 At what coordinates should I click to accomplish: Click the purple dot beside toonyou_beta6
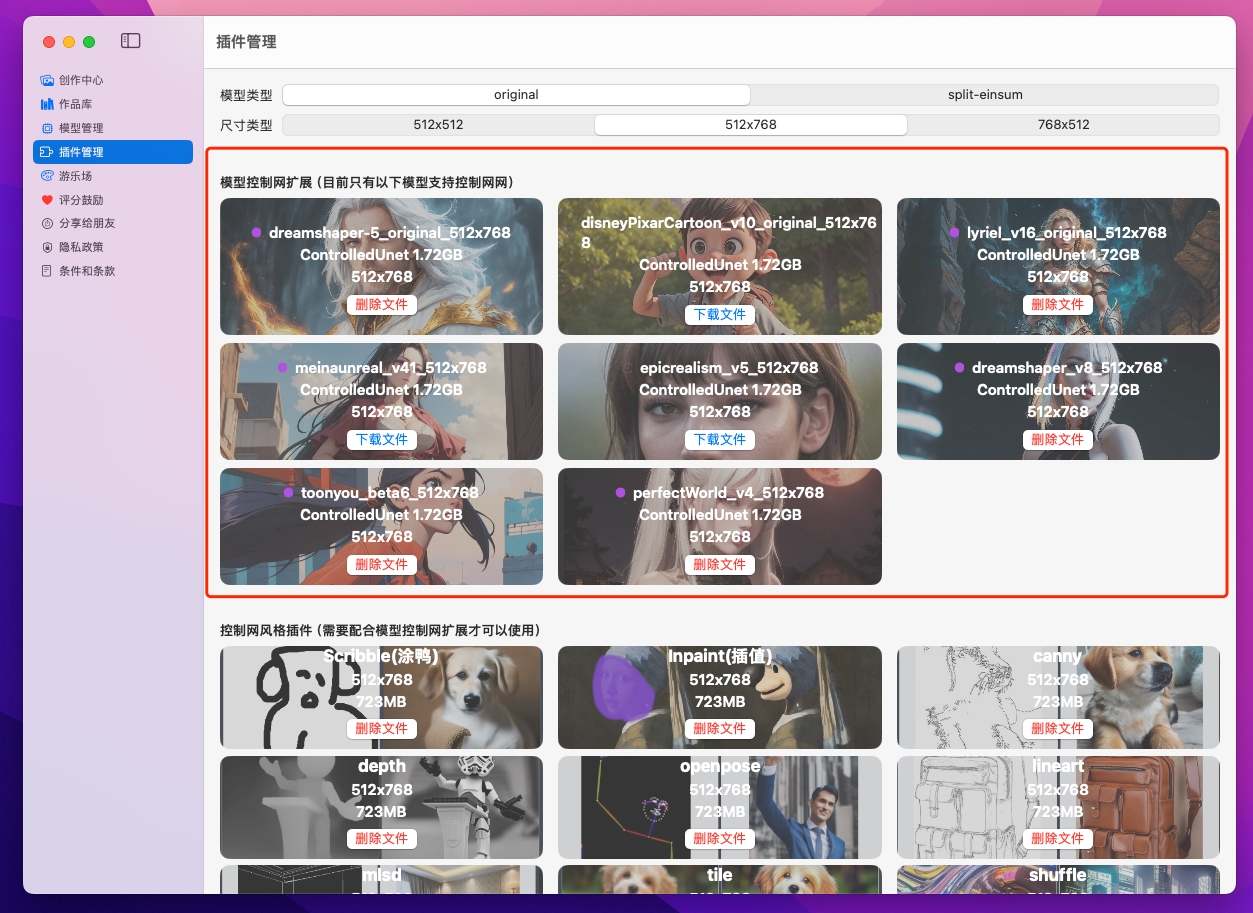(289, 493)
